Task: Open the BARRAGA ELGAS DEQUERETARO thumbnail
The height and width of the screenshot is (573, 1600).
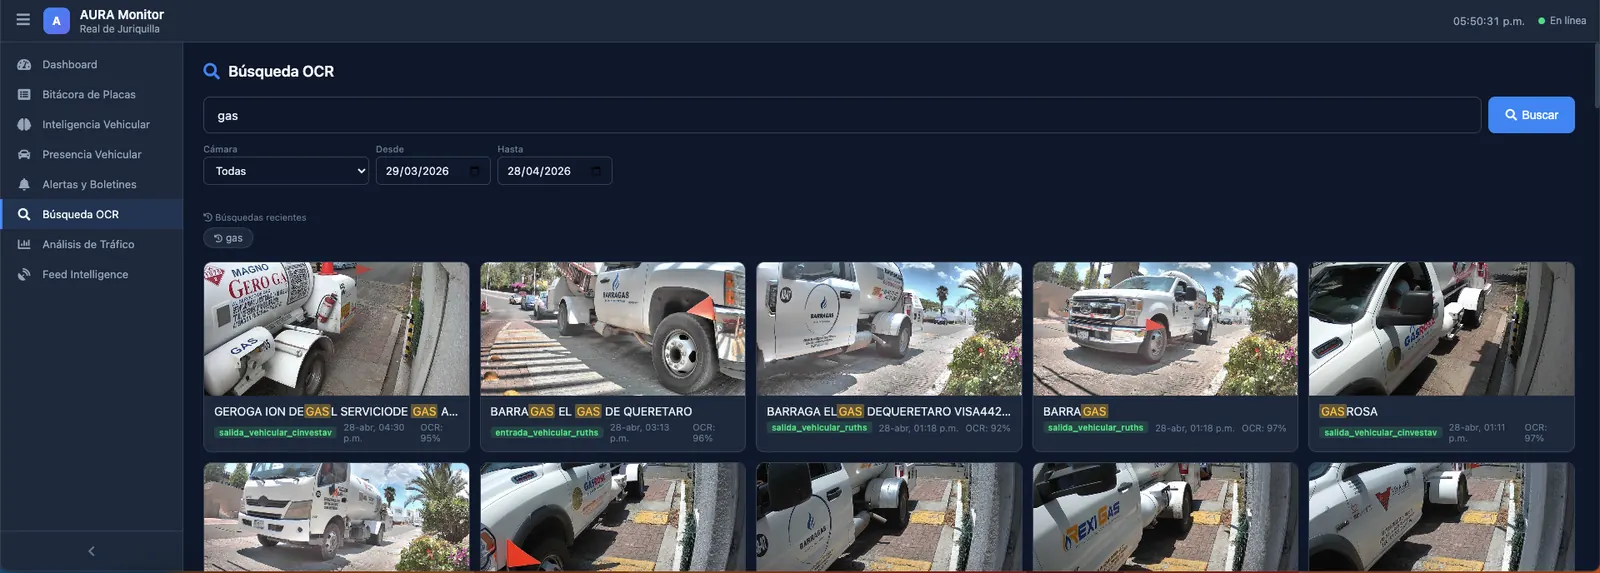Action: 889,329
